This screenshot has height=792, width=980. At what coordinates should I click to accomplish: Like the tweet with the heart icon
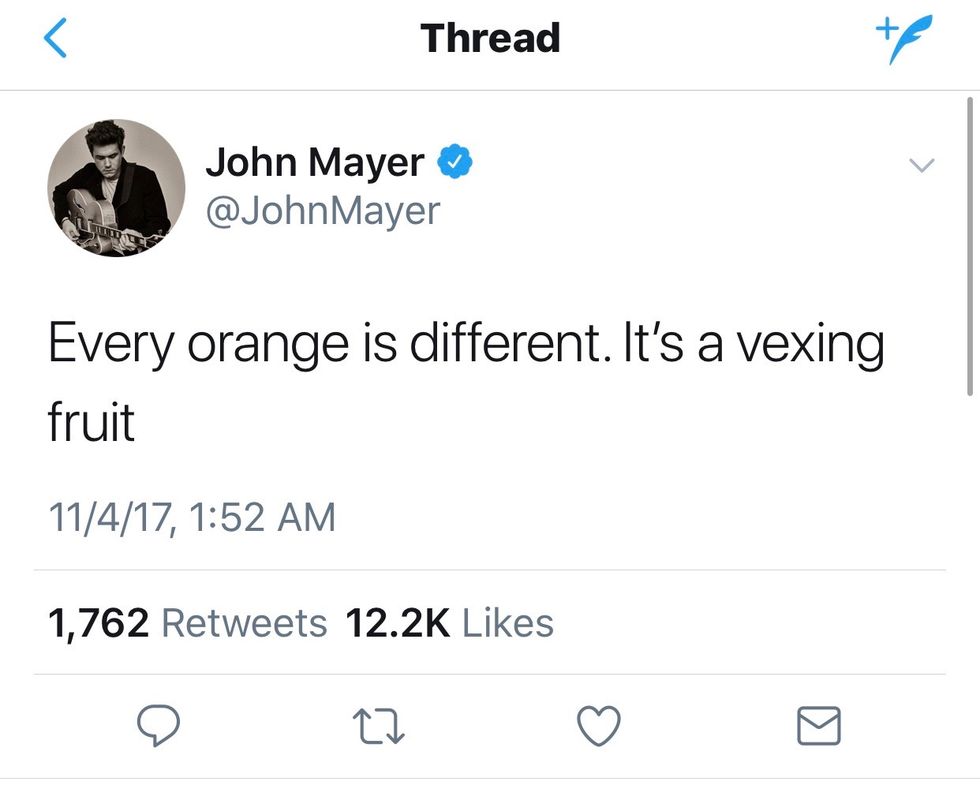point(600,725)
